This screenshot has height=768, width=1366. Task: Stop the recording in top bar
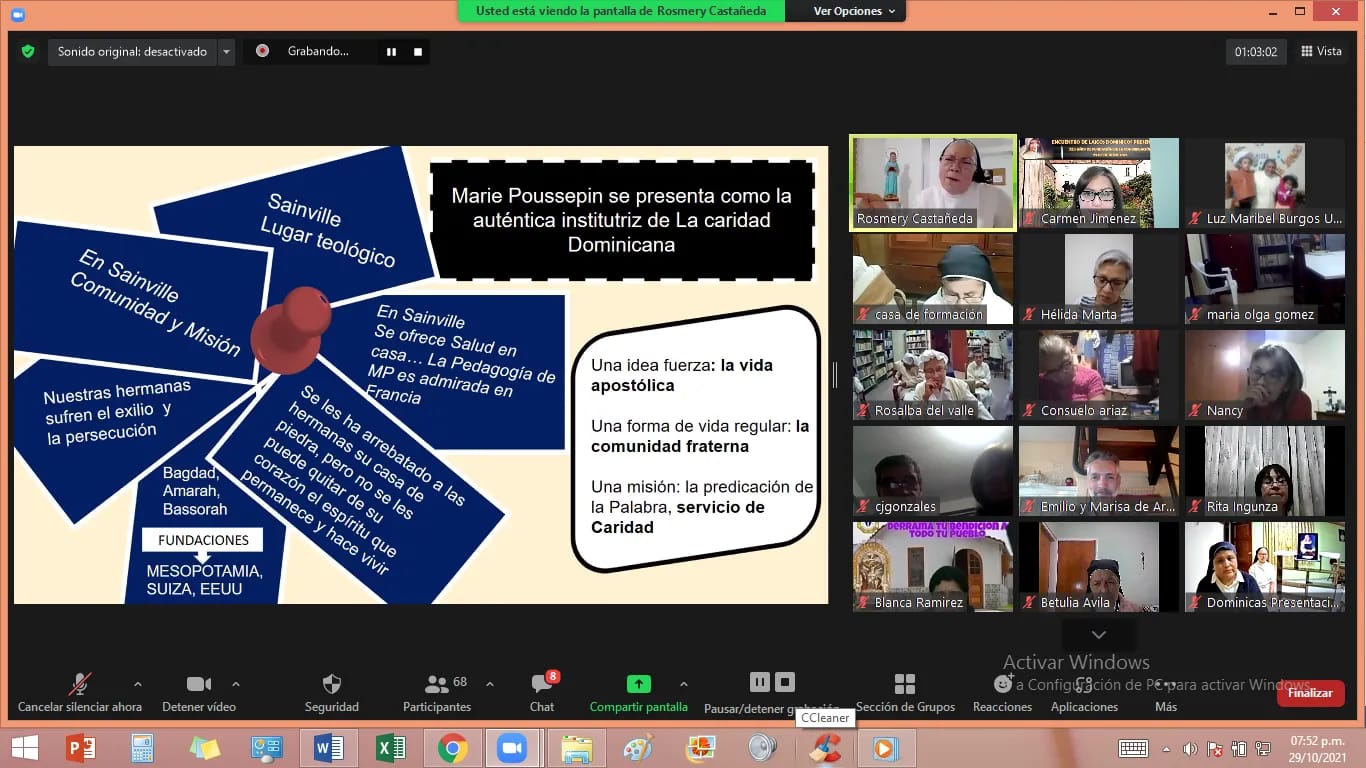[x=418, y=52]
